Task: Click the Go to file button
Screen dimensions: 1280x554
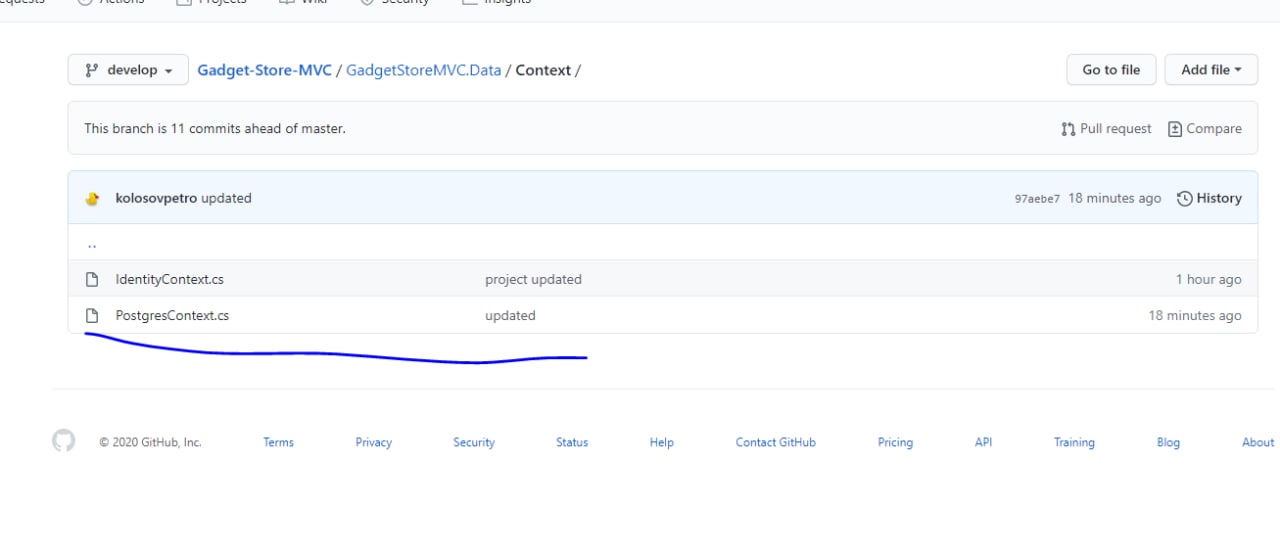Action: pyautogui.click(x=1111, y=70)
